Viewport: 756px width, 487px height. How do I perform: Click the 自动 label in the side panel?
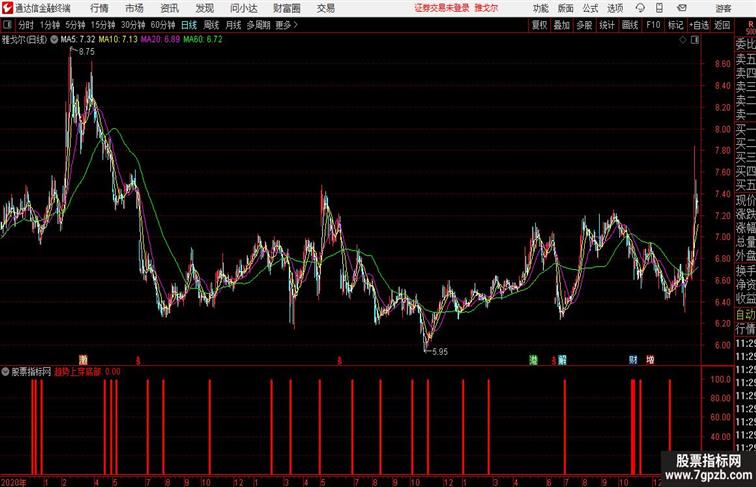point(745,314)
